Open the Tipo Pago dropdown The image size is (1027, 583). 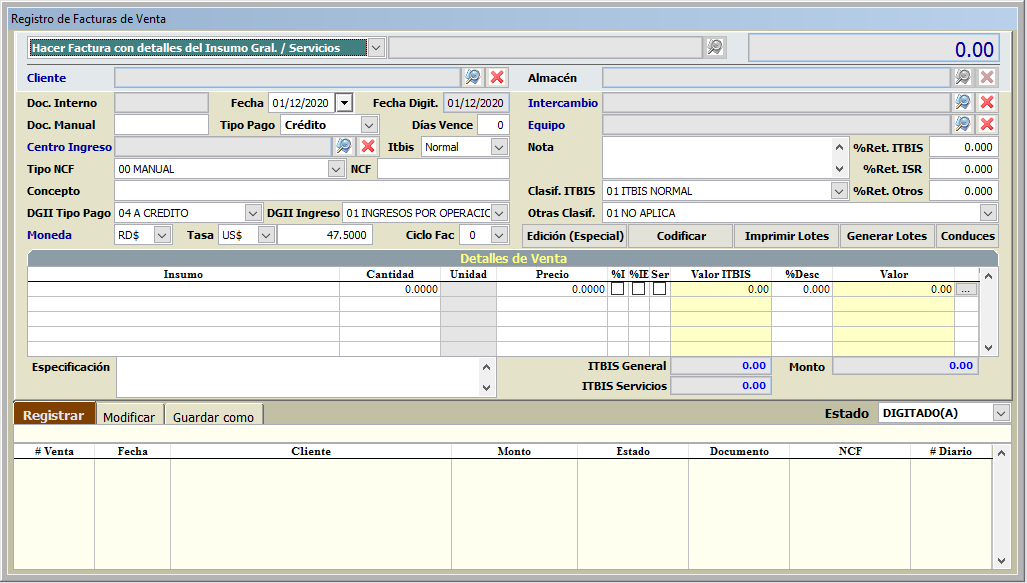[369, 125]
